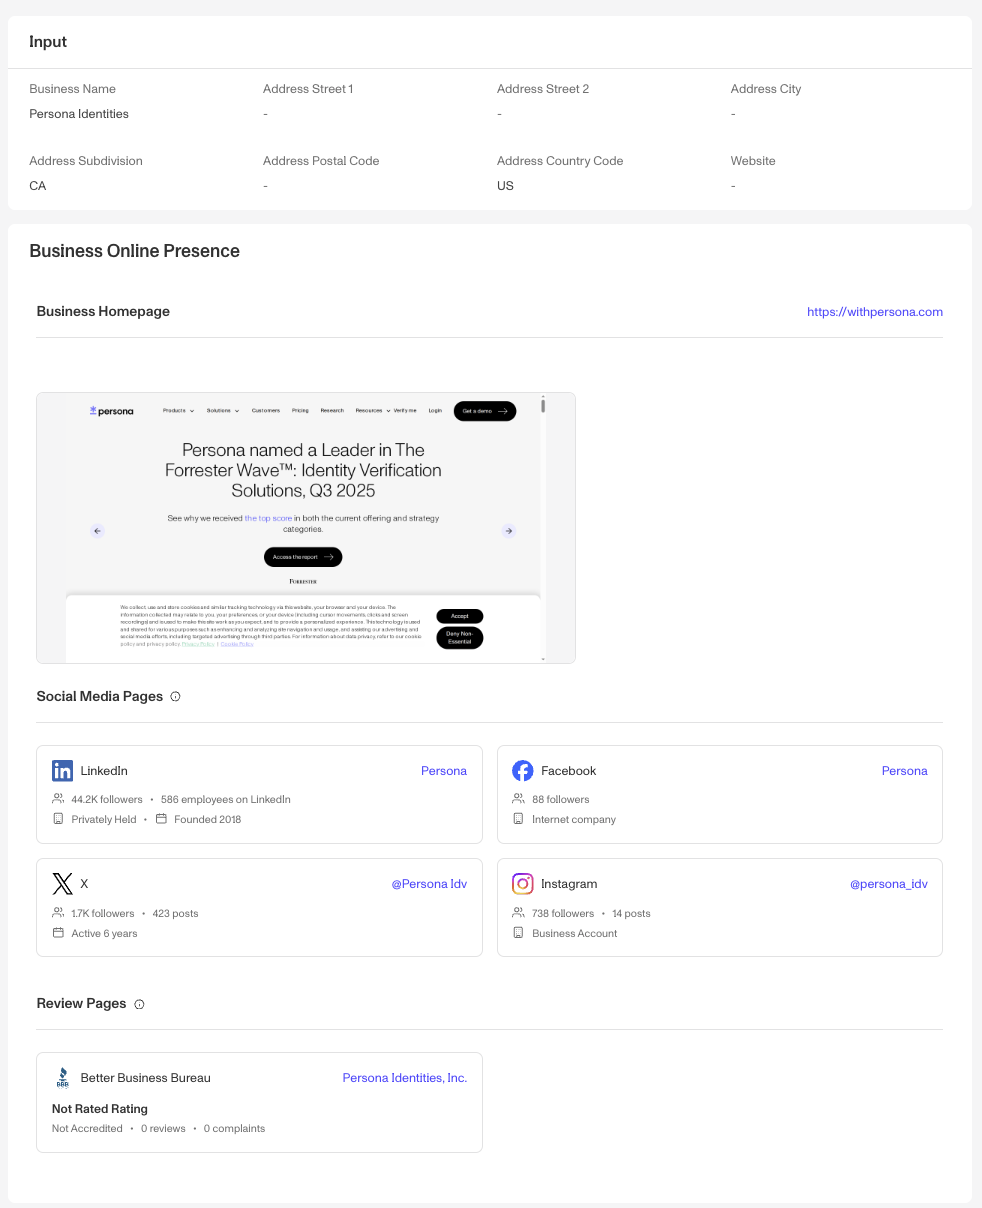This screenshot has height=1208, width=982.
Task: Open the Persona Facebook page link
Action: coord(905,771)
